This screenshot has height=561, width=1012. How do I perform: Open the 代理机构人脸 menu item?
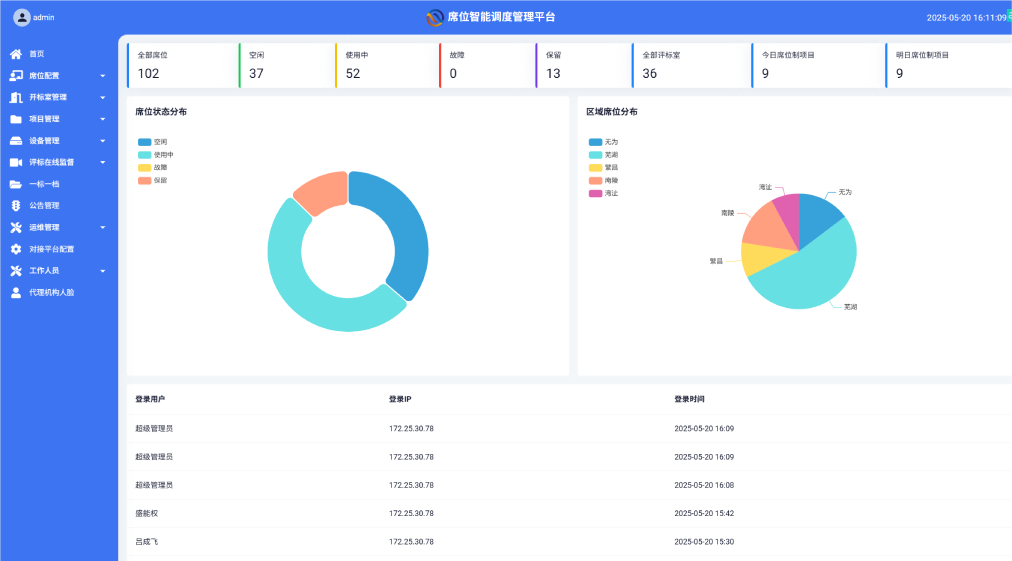(x=51, y=293)
